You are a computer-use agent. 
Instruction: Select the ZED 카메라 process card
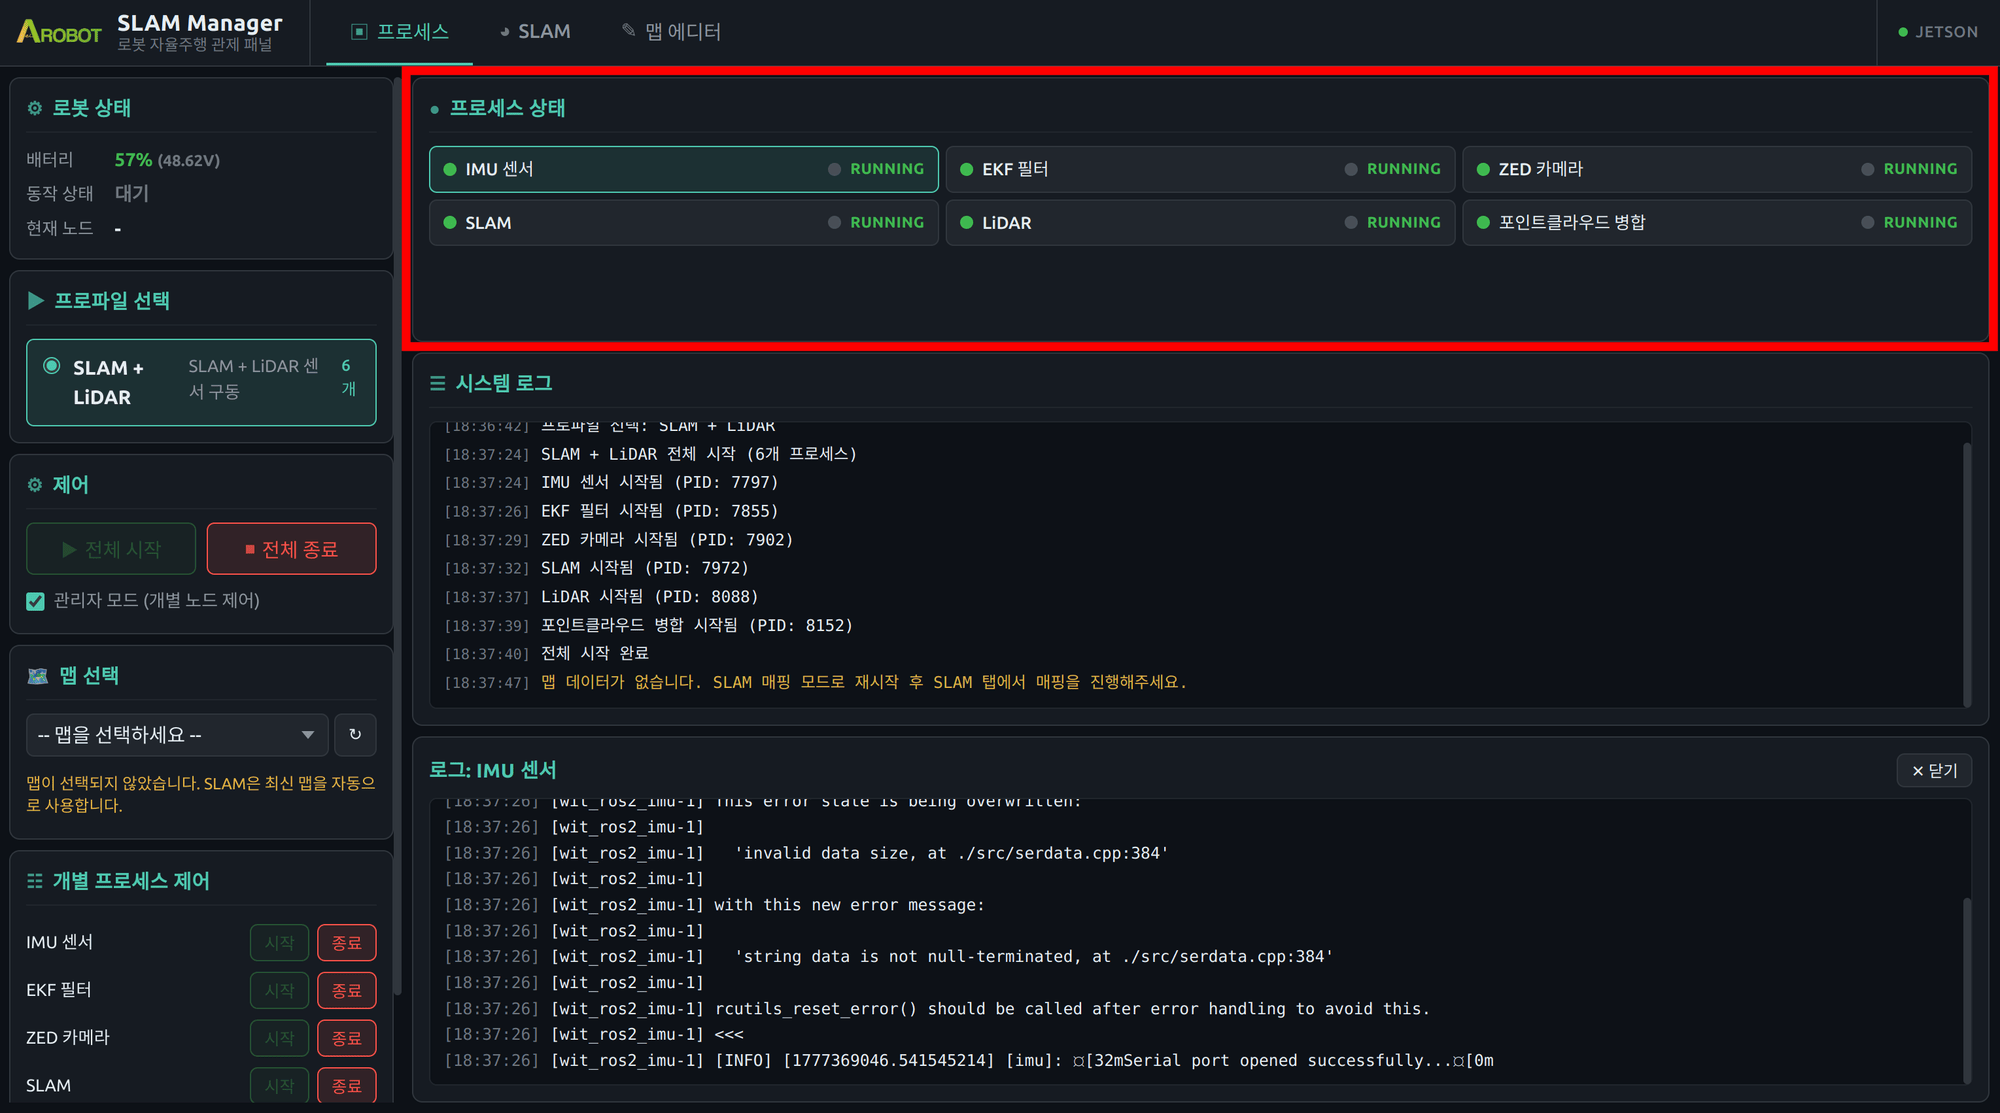(x=1717, y=169)
